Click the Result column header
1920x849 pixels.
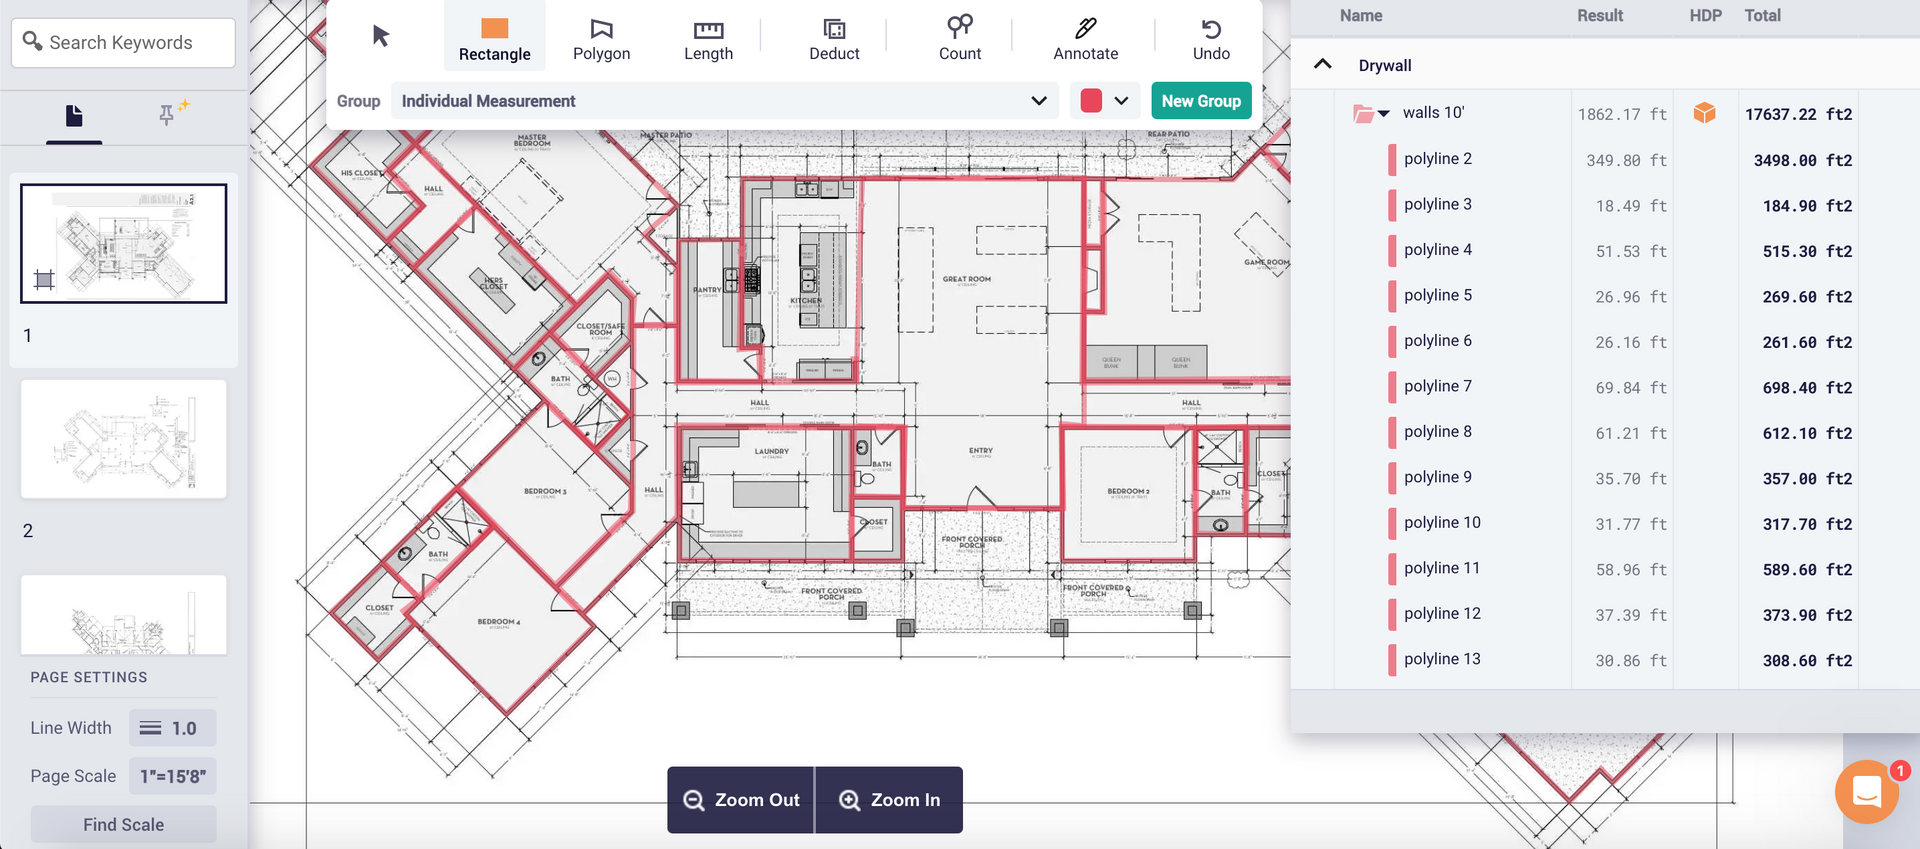click(x=1600, y=16)
